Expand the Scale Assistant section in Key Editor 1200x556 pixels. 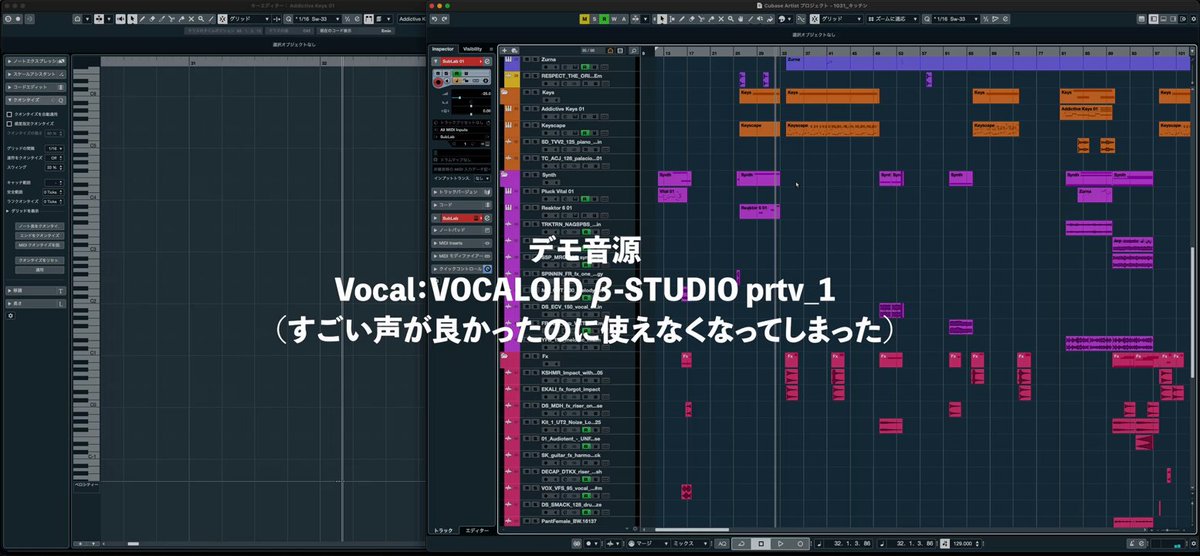point(35,75)
